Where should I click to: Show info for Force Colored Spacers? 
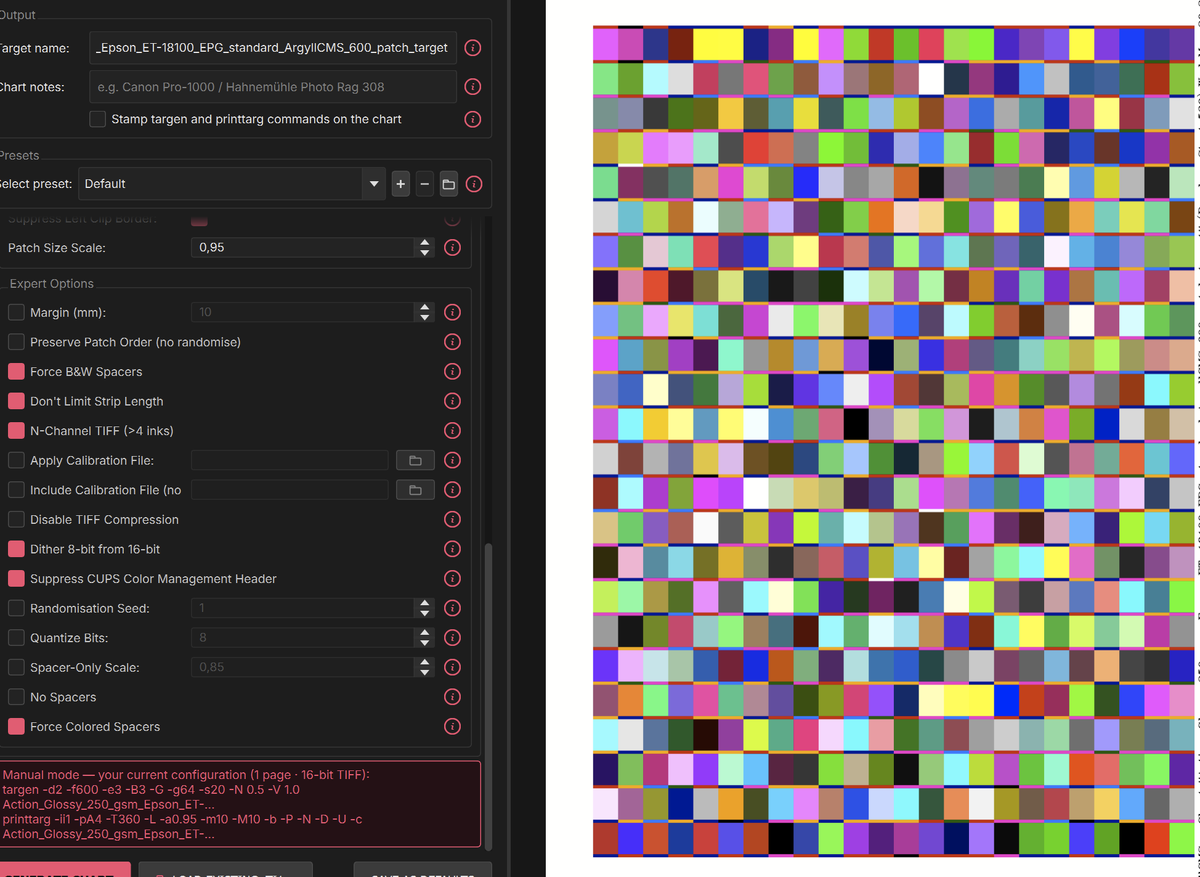point(452,727)
